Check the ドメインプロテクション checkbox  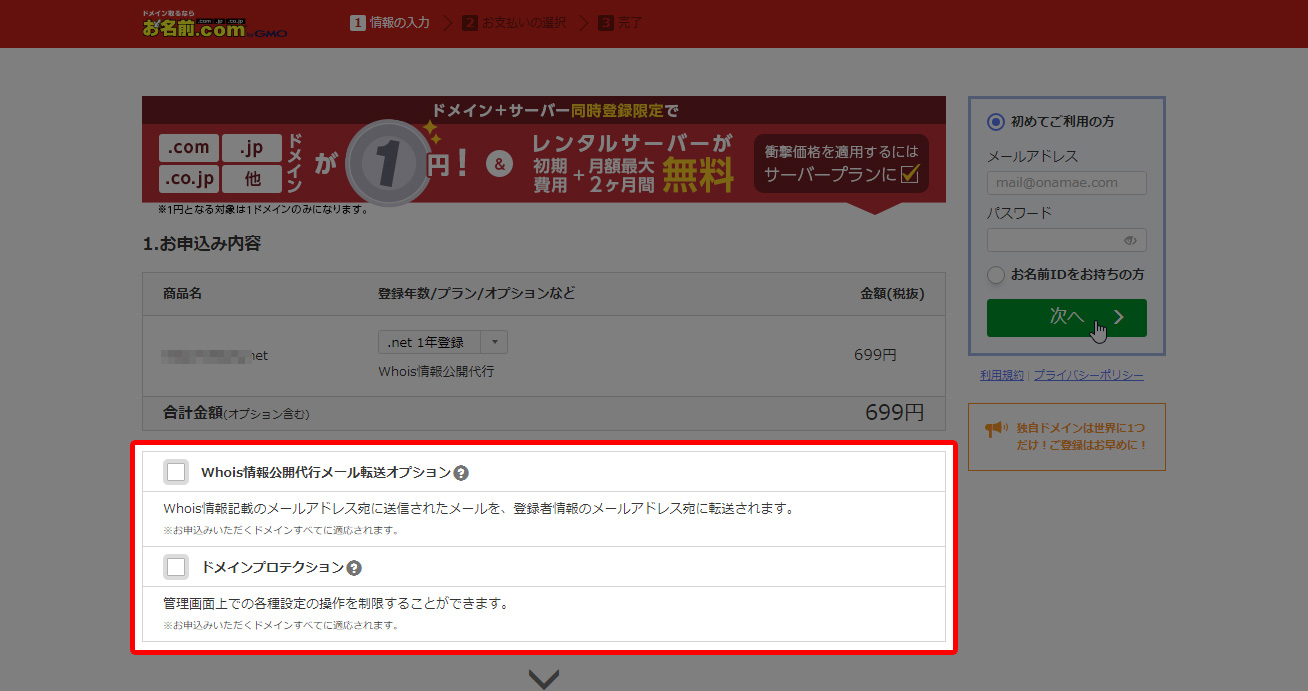point(177,567)
